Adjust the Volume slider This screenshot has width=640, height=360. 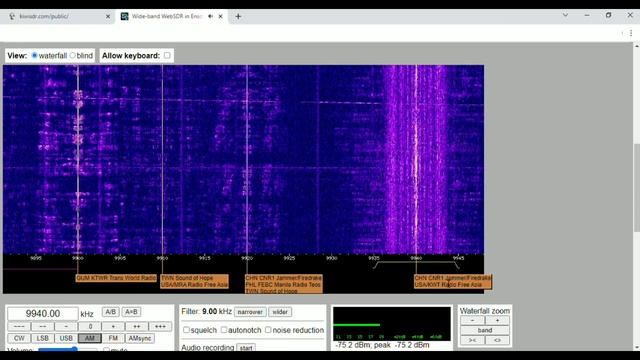click(67, 350)
